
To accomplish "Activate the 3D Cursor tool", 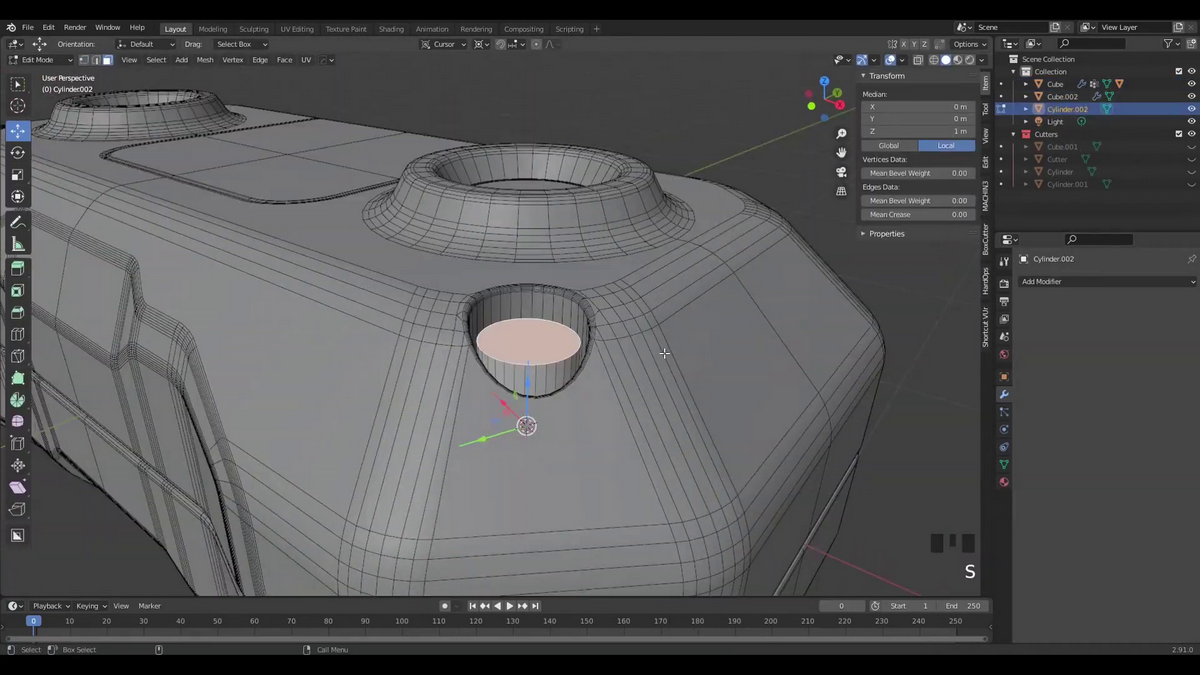I will pyautogui.click(x=17, y=106).
